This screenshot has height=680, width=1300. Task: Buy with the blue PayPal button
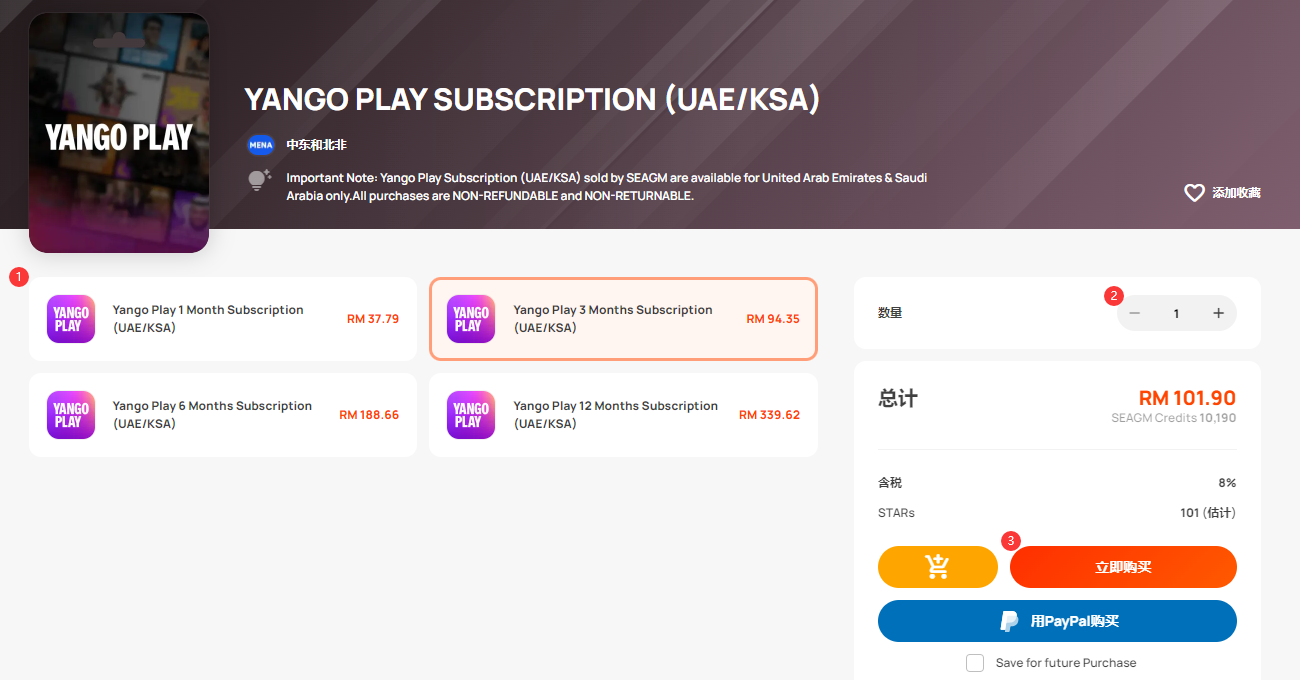[1057, 621]
